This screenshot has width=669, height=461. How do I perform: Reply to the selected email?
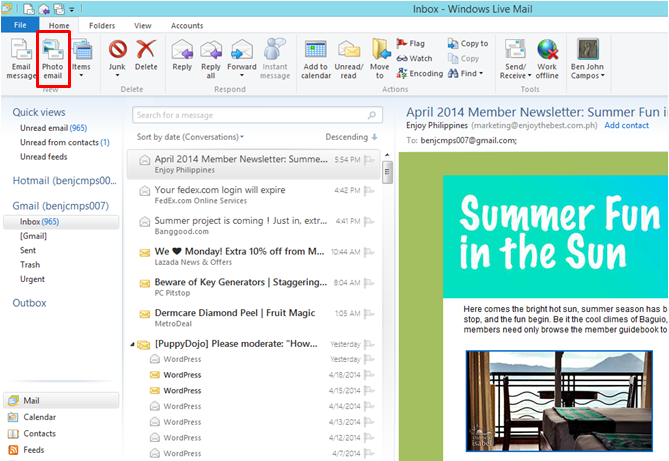click(x=182, y=55)
